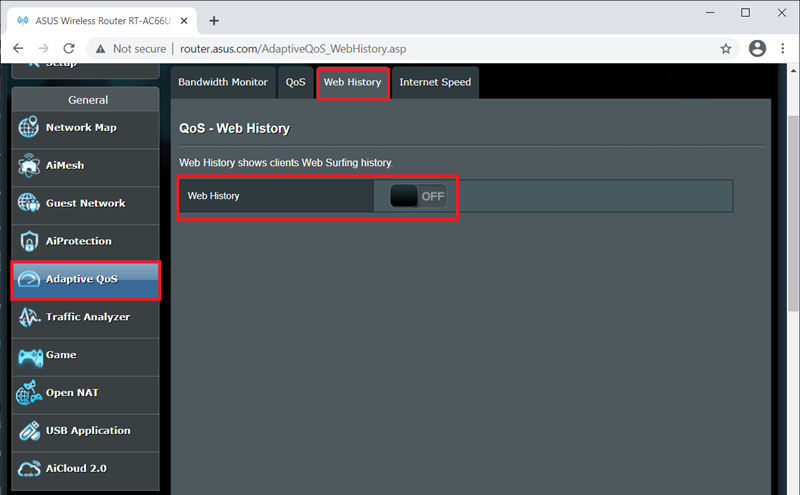Click the Web History tab
Image resolution: width=800 pixels, height=495 pixels.
coord(352,82)
